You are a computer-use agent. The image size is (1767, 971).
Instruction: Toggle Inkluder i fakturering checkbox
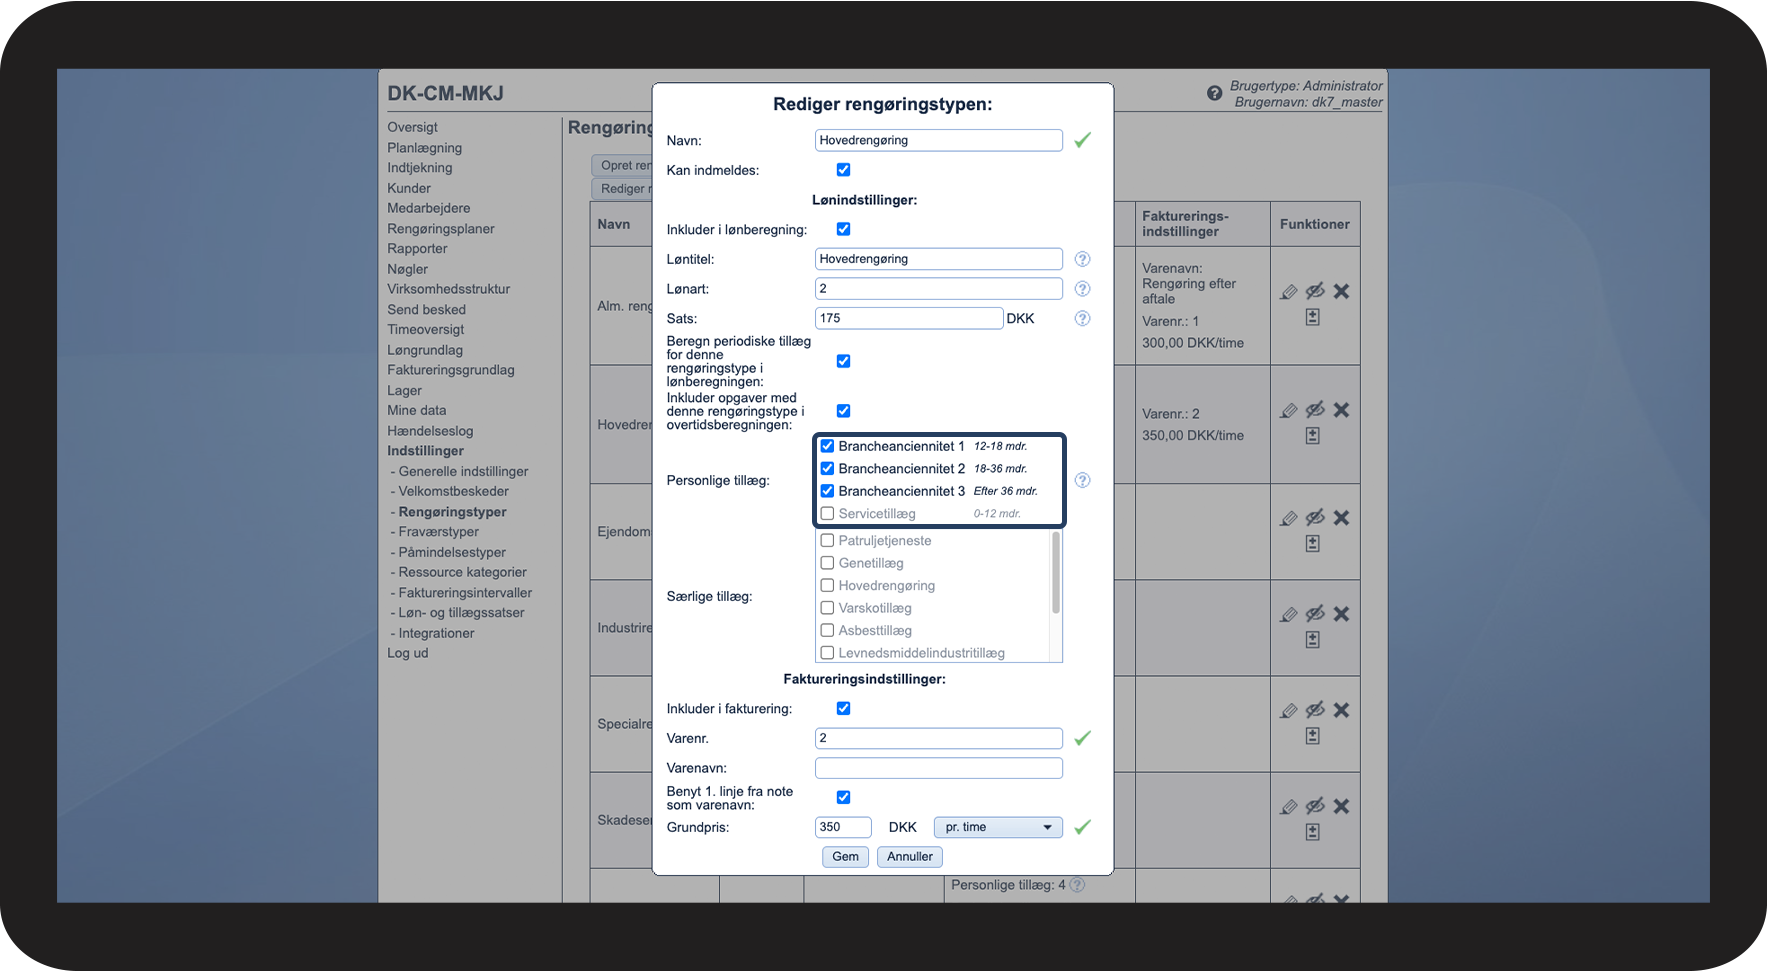843,708
